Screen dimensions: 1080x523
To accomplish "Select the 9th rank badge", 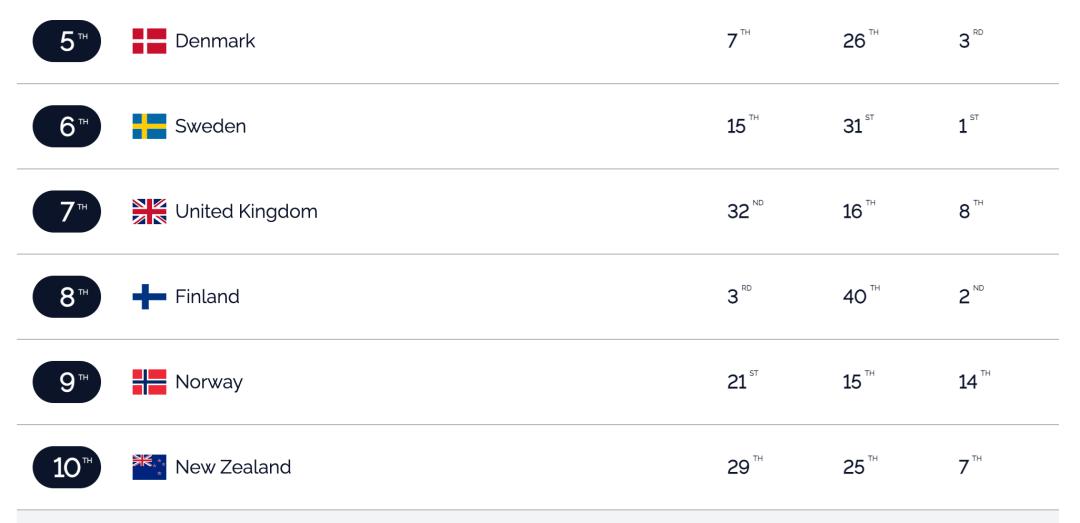I will [67, 382].
